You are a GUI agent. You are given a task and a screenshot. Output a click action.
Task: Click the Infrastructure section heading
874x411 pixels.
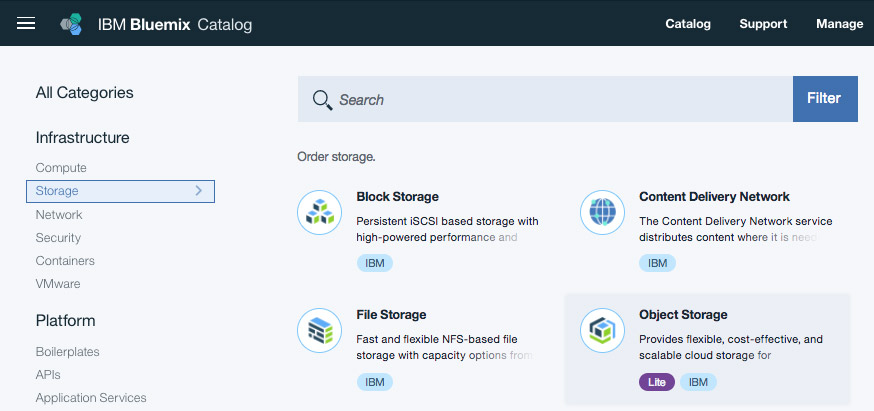pos(82,138)
